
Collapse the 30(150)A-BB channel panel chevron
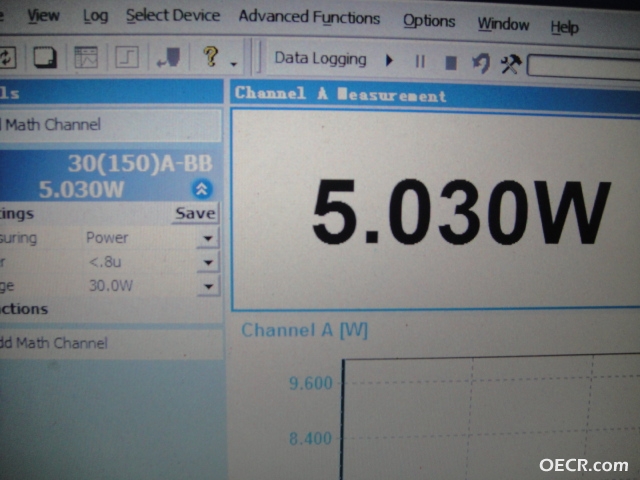pyautogui.click(x=202, y=189)
